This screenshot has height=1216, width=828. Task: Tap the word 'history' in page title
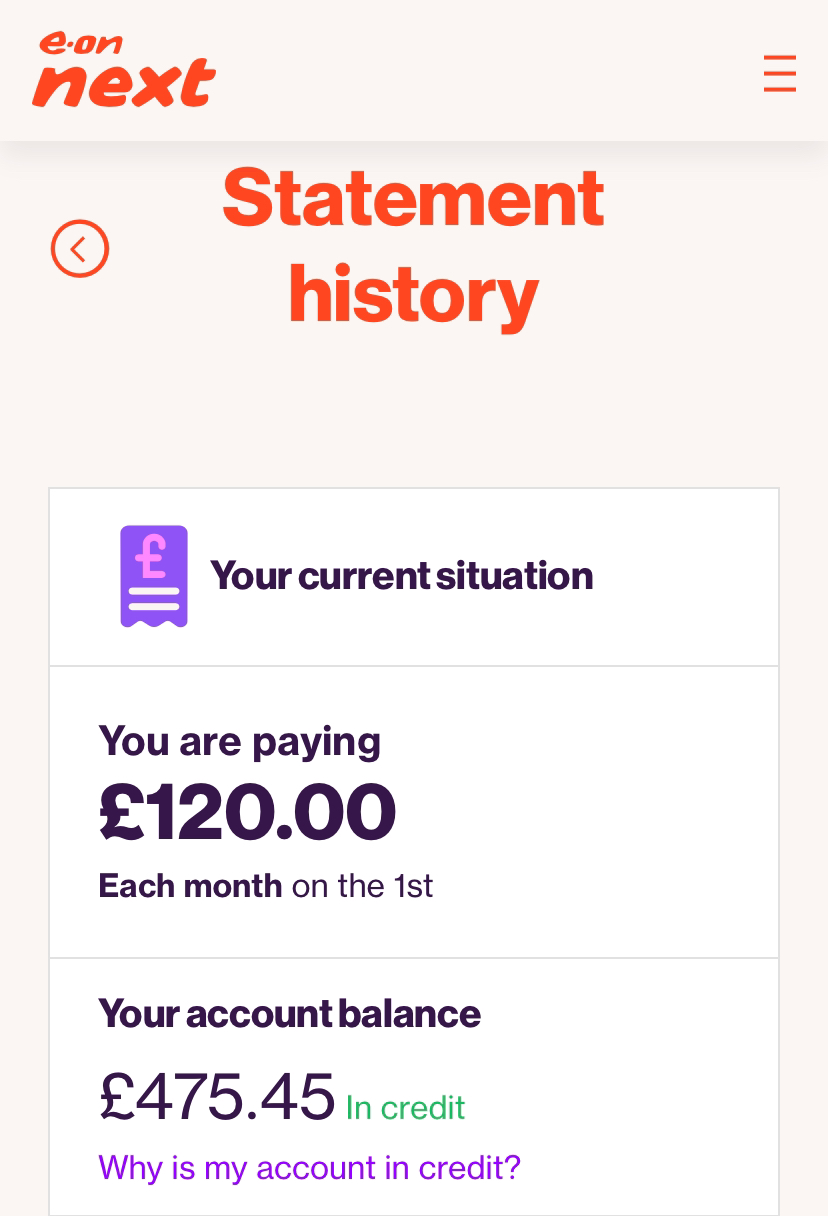click(x=413, y=296)
